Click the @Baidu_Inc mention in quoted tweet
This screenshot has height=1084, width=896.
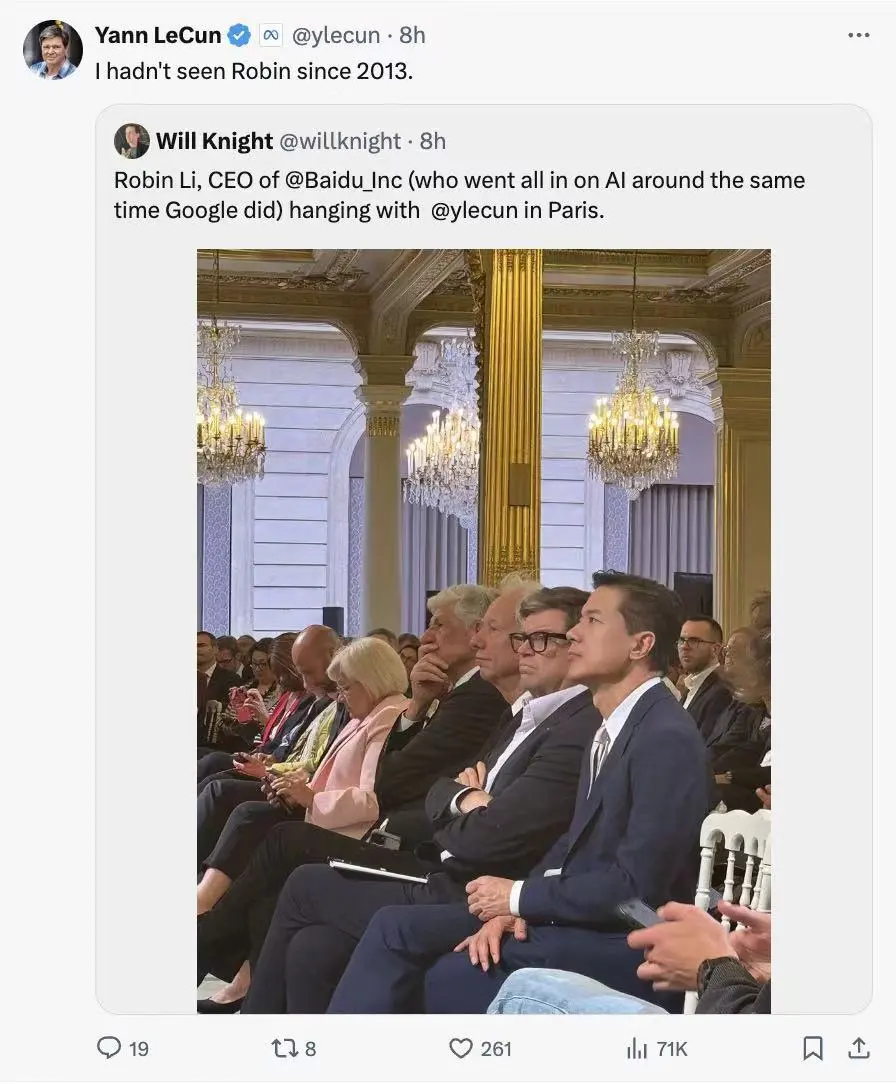[x=343, y=180]
